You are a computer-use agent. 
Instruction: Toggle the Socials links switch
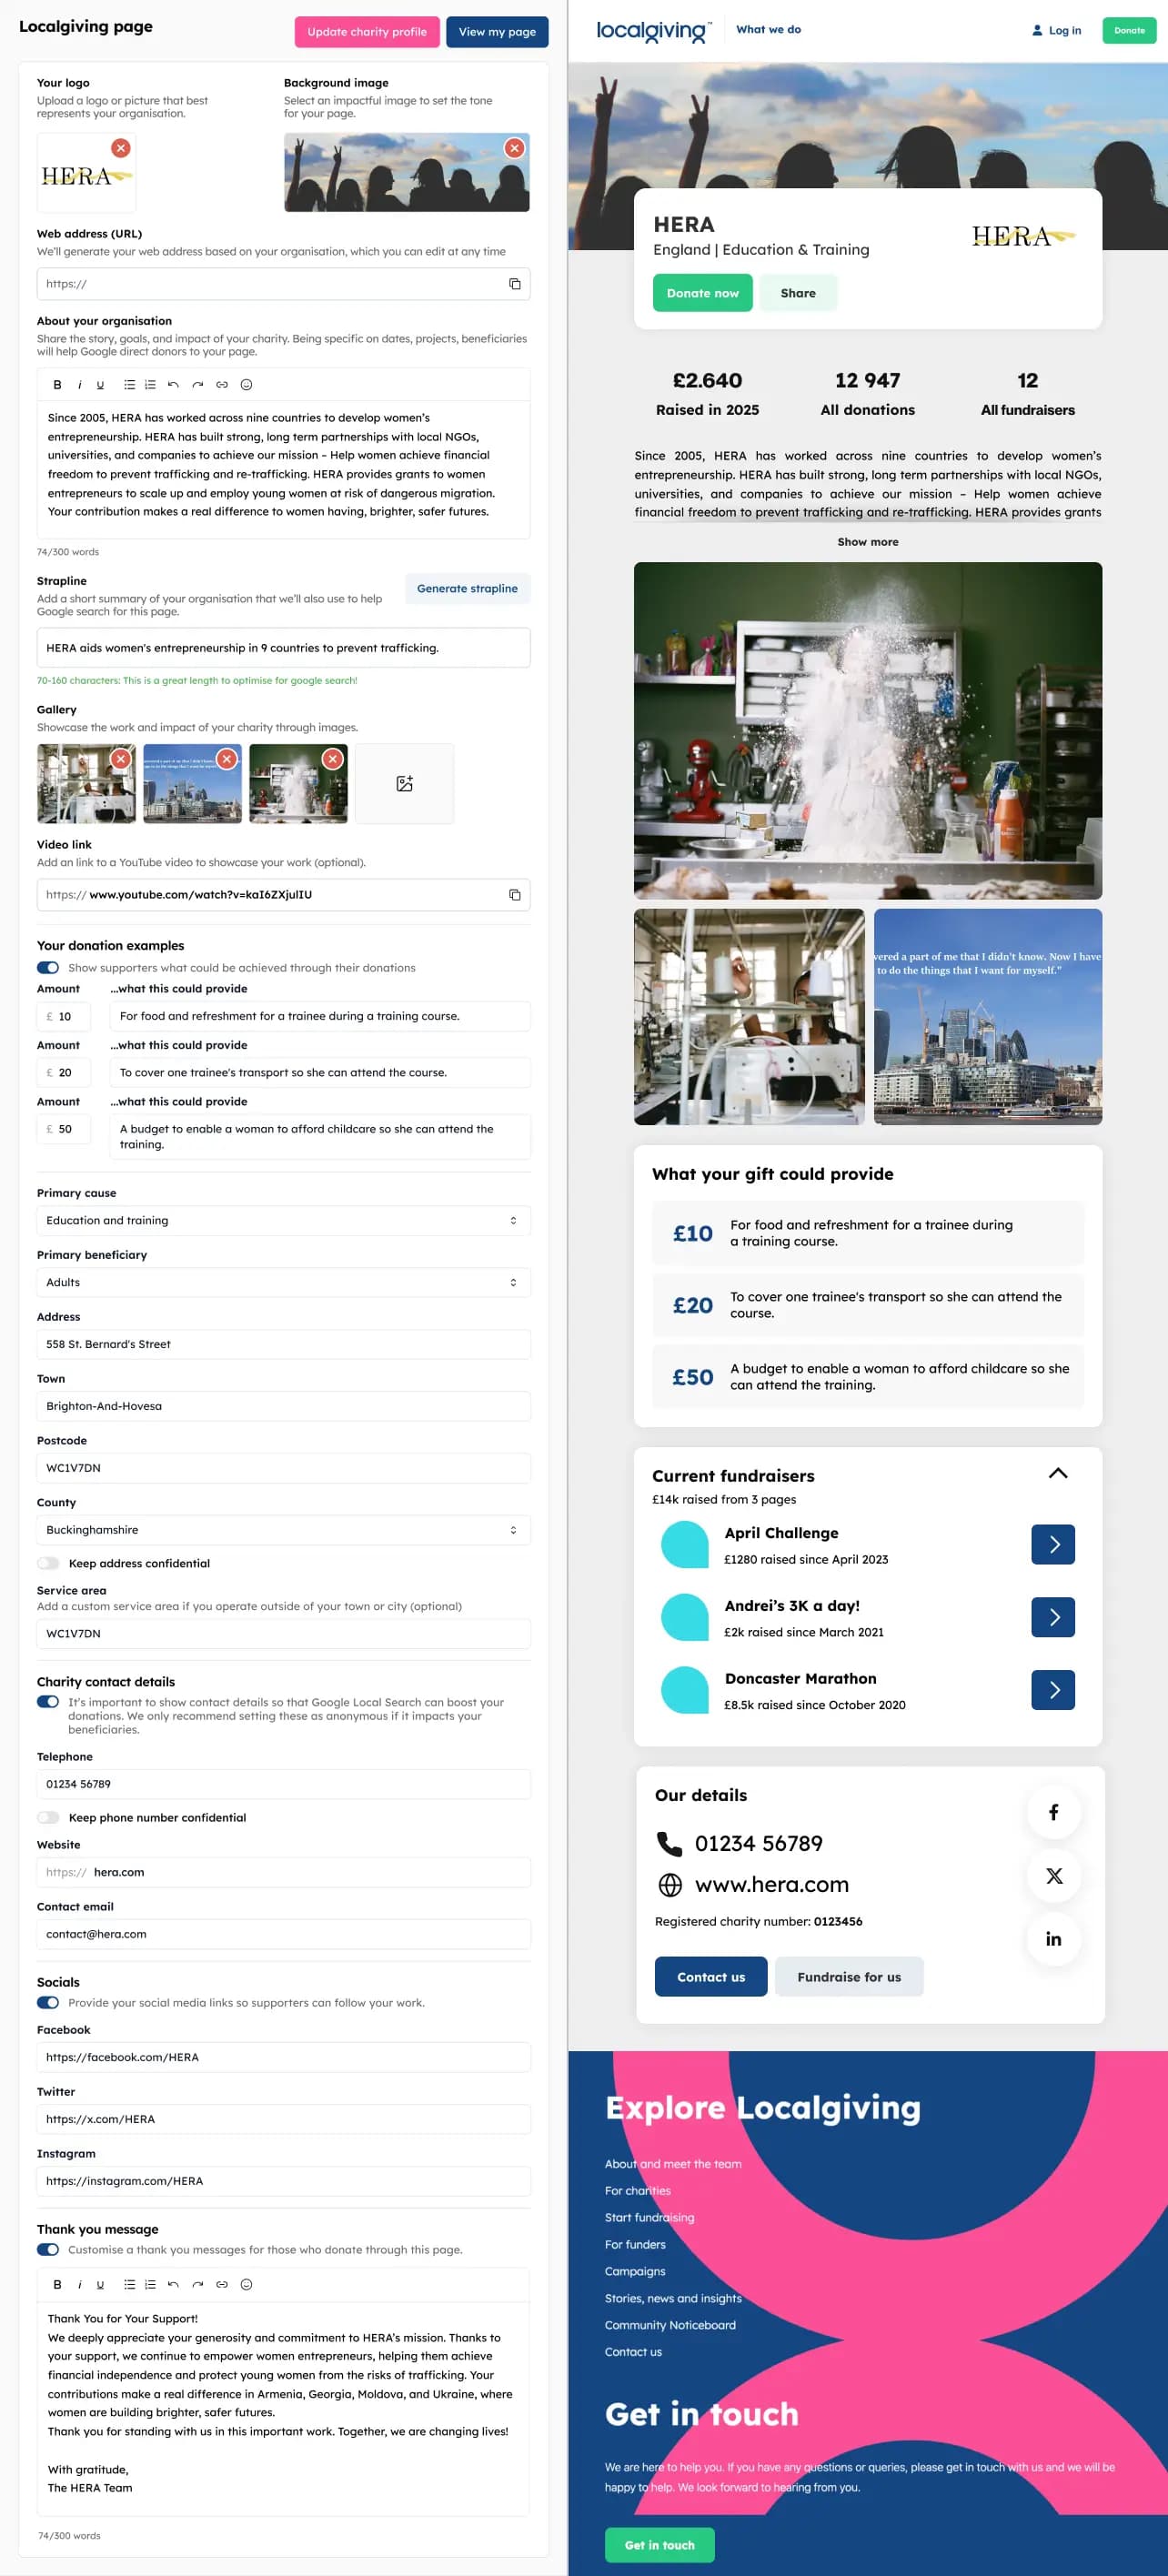coord(48,2003)
